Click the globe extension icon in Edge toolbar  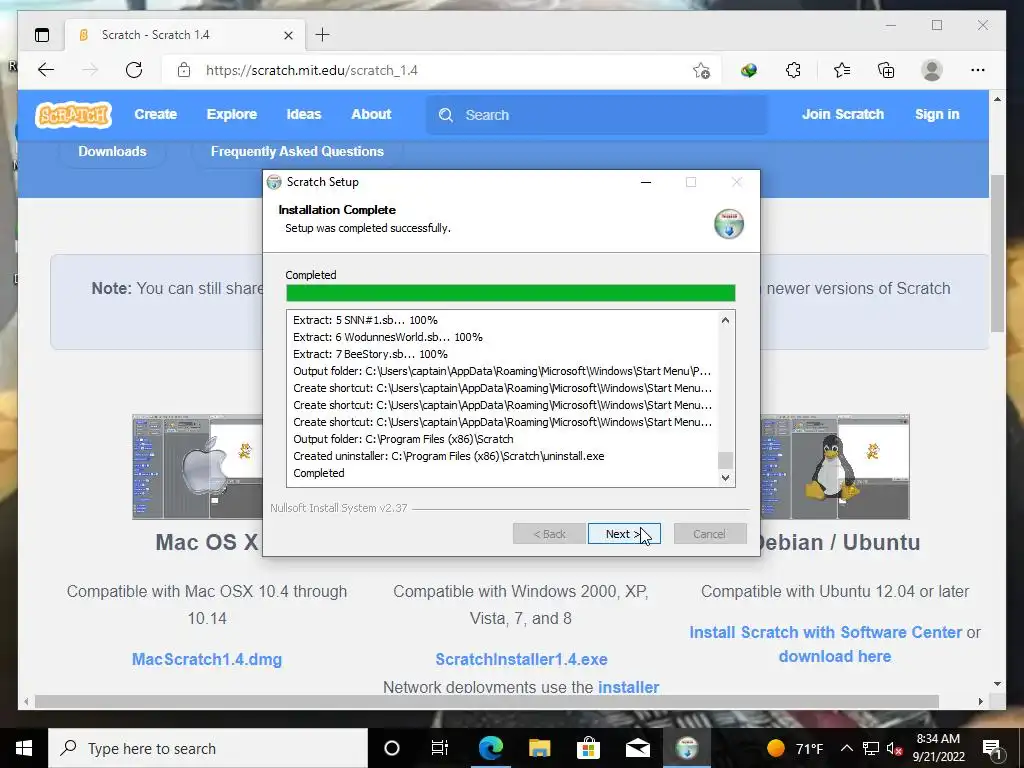click(x=748, y=70)
